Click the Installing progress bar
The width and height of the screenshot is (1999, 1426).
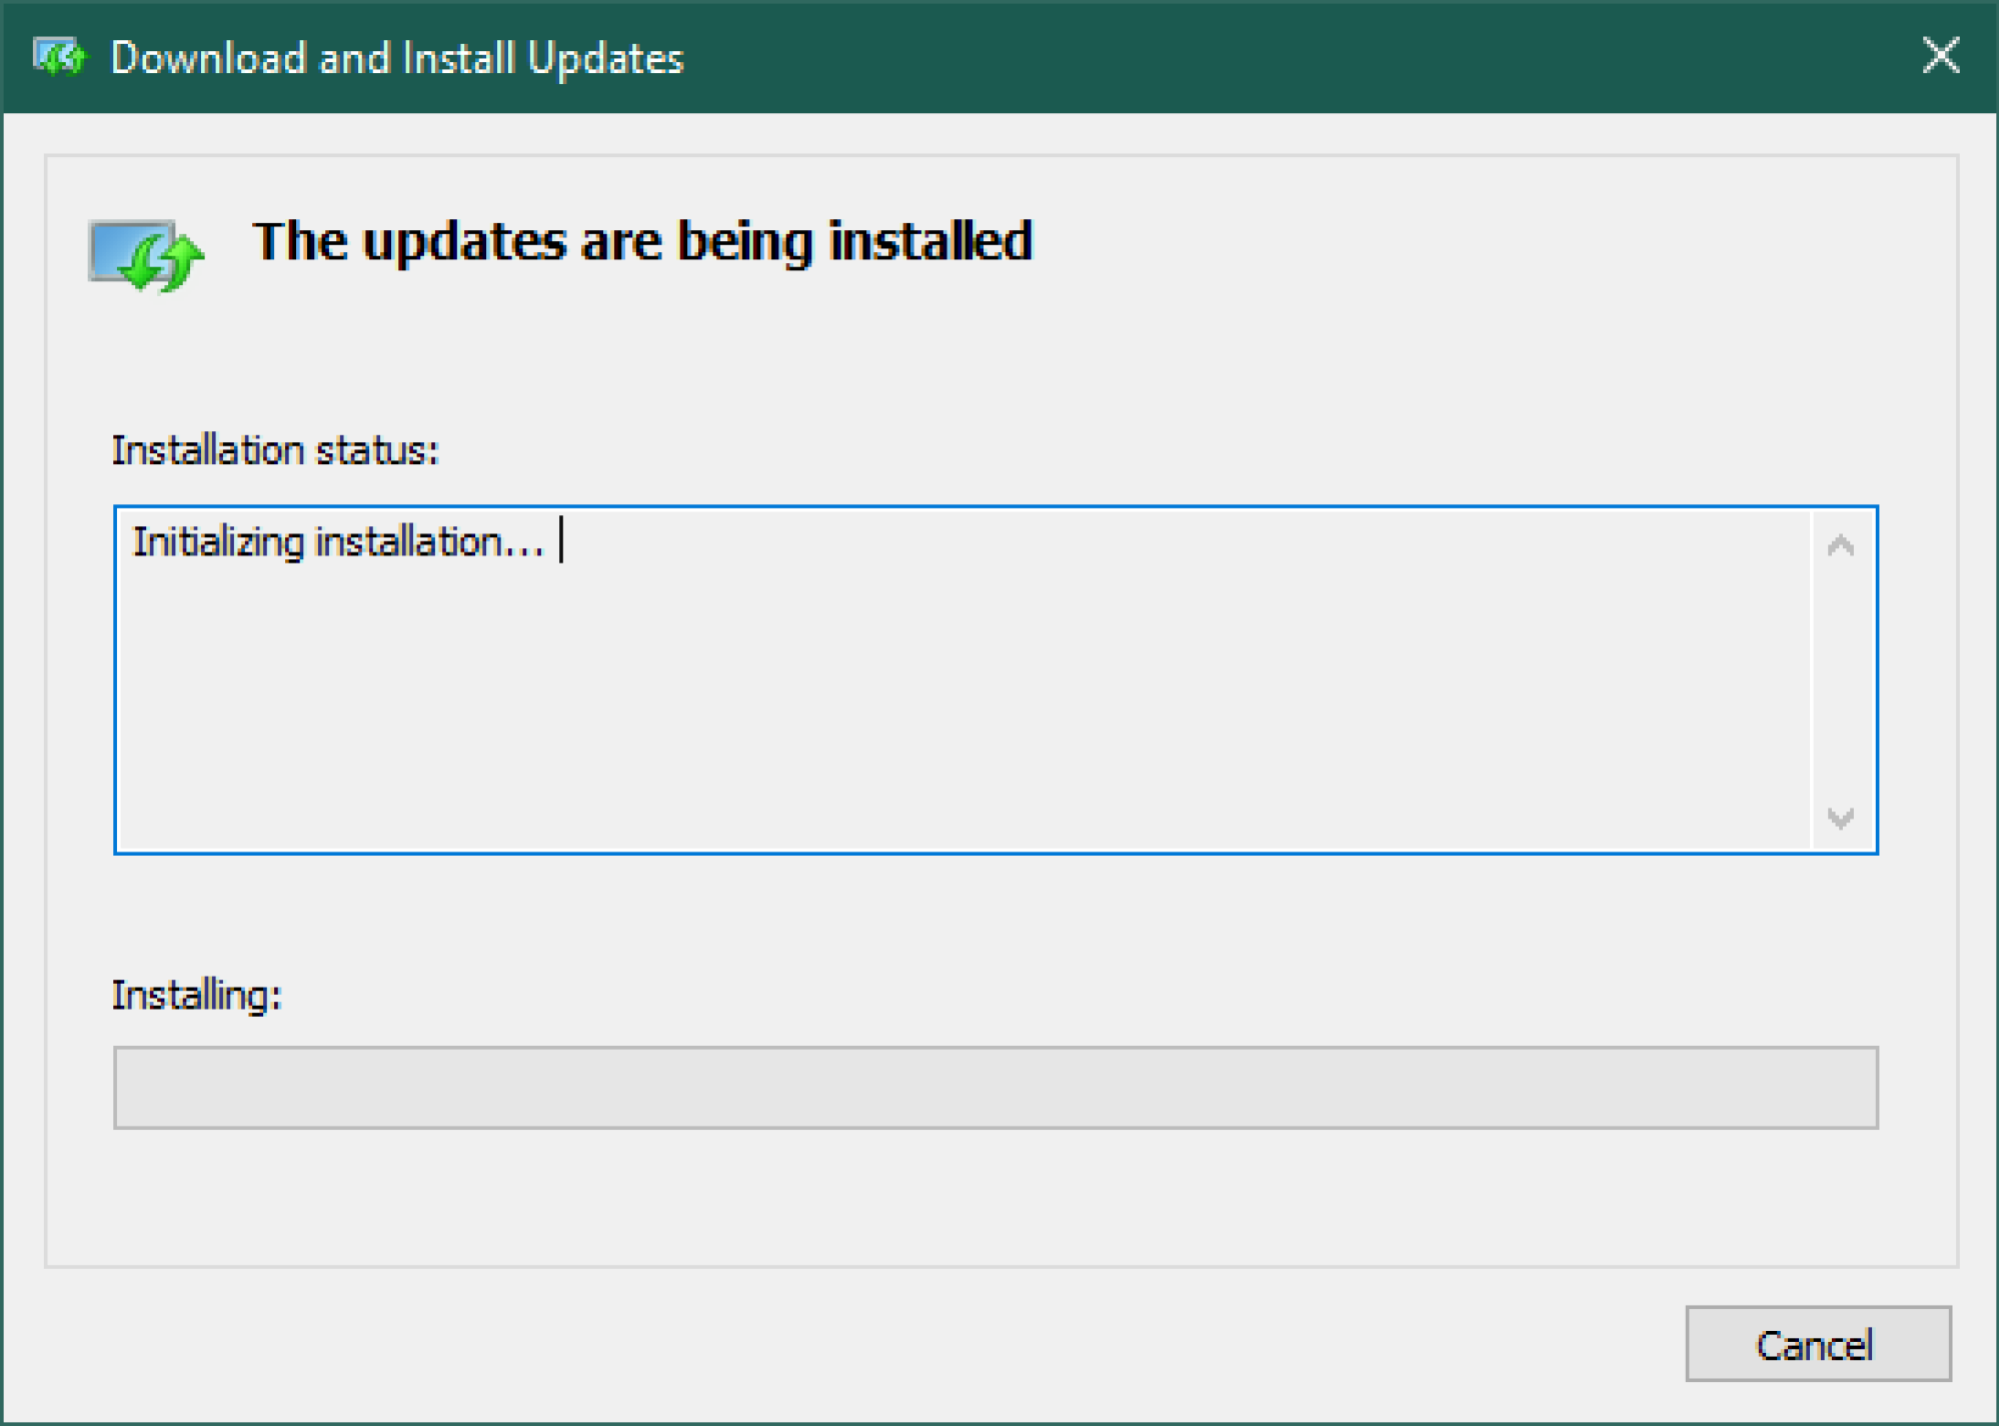pos(996,1087)
